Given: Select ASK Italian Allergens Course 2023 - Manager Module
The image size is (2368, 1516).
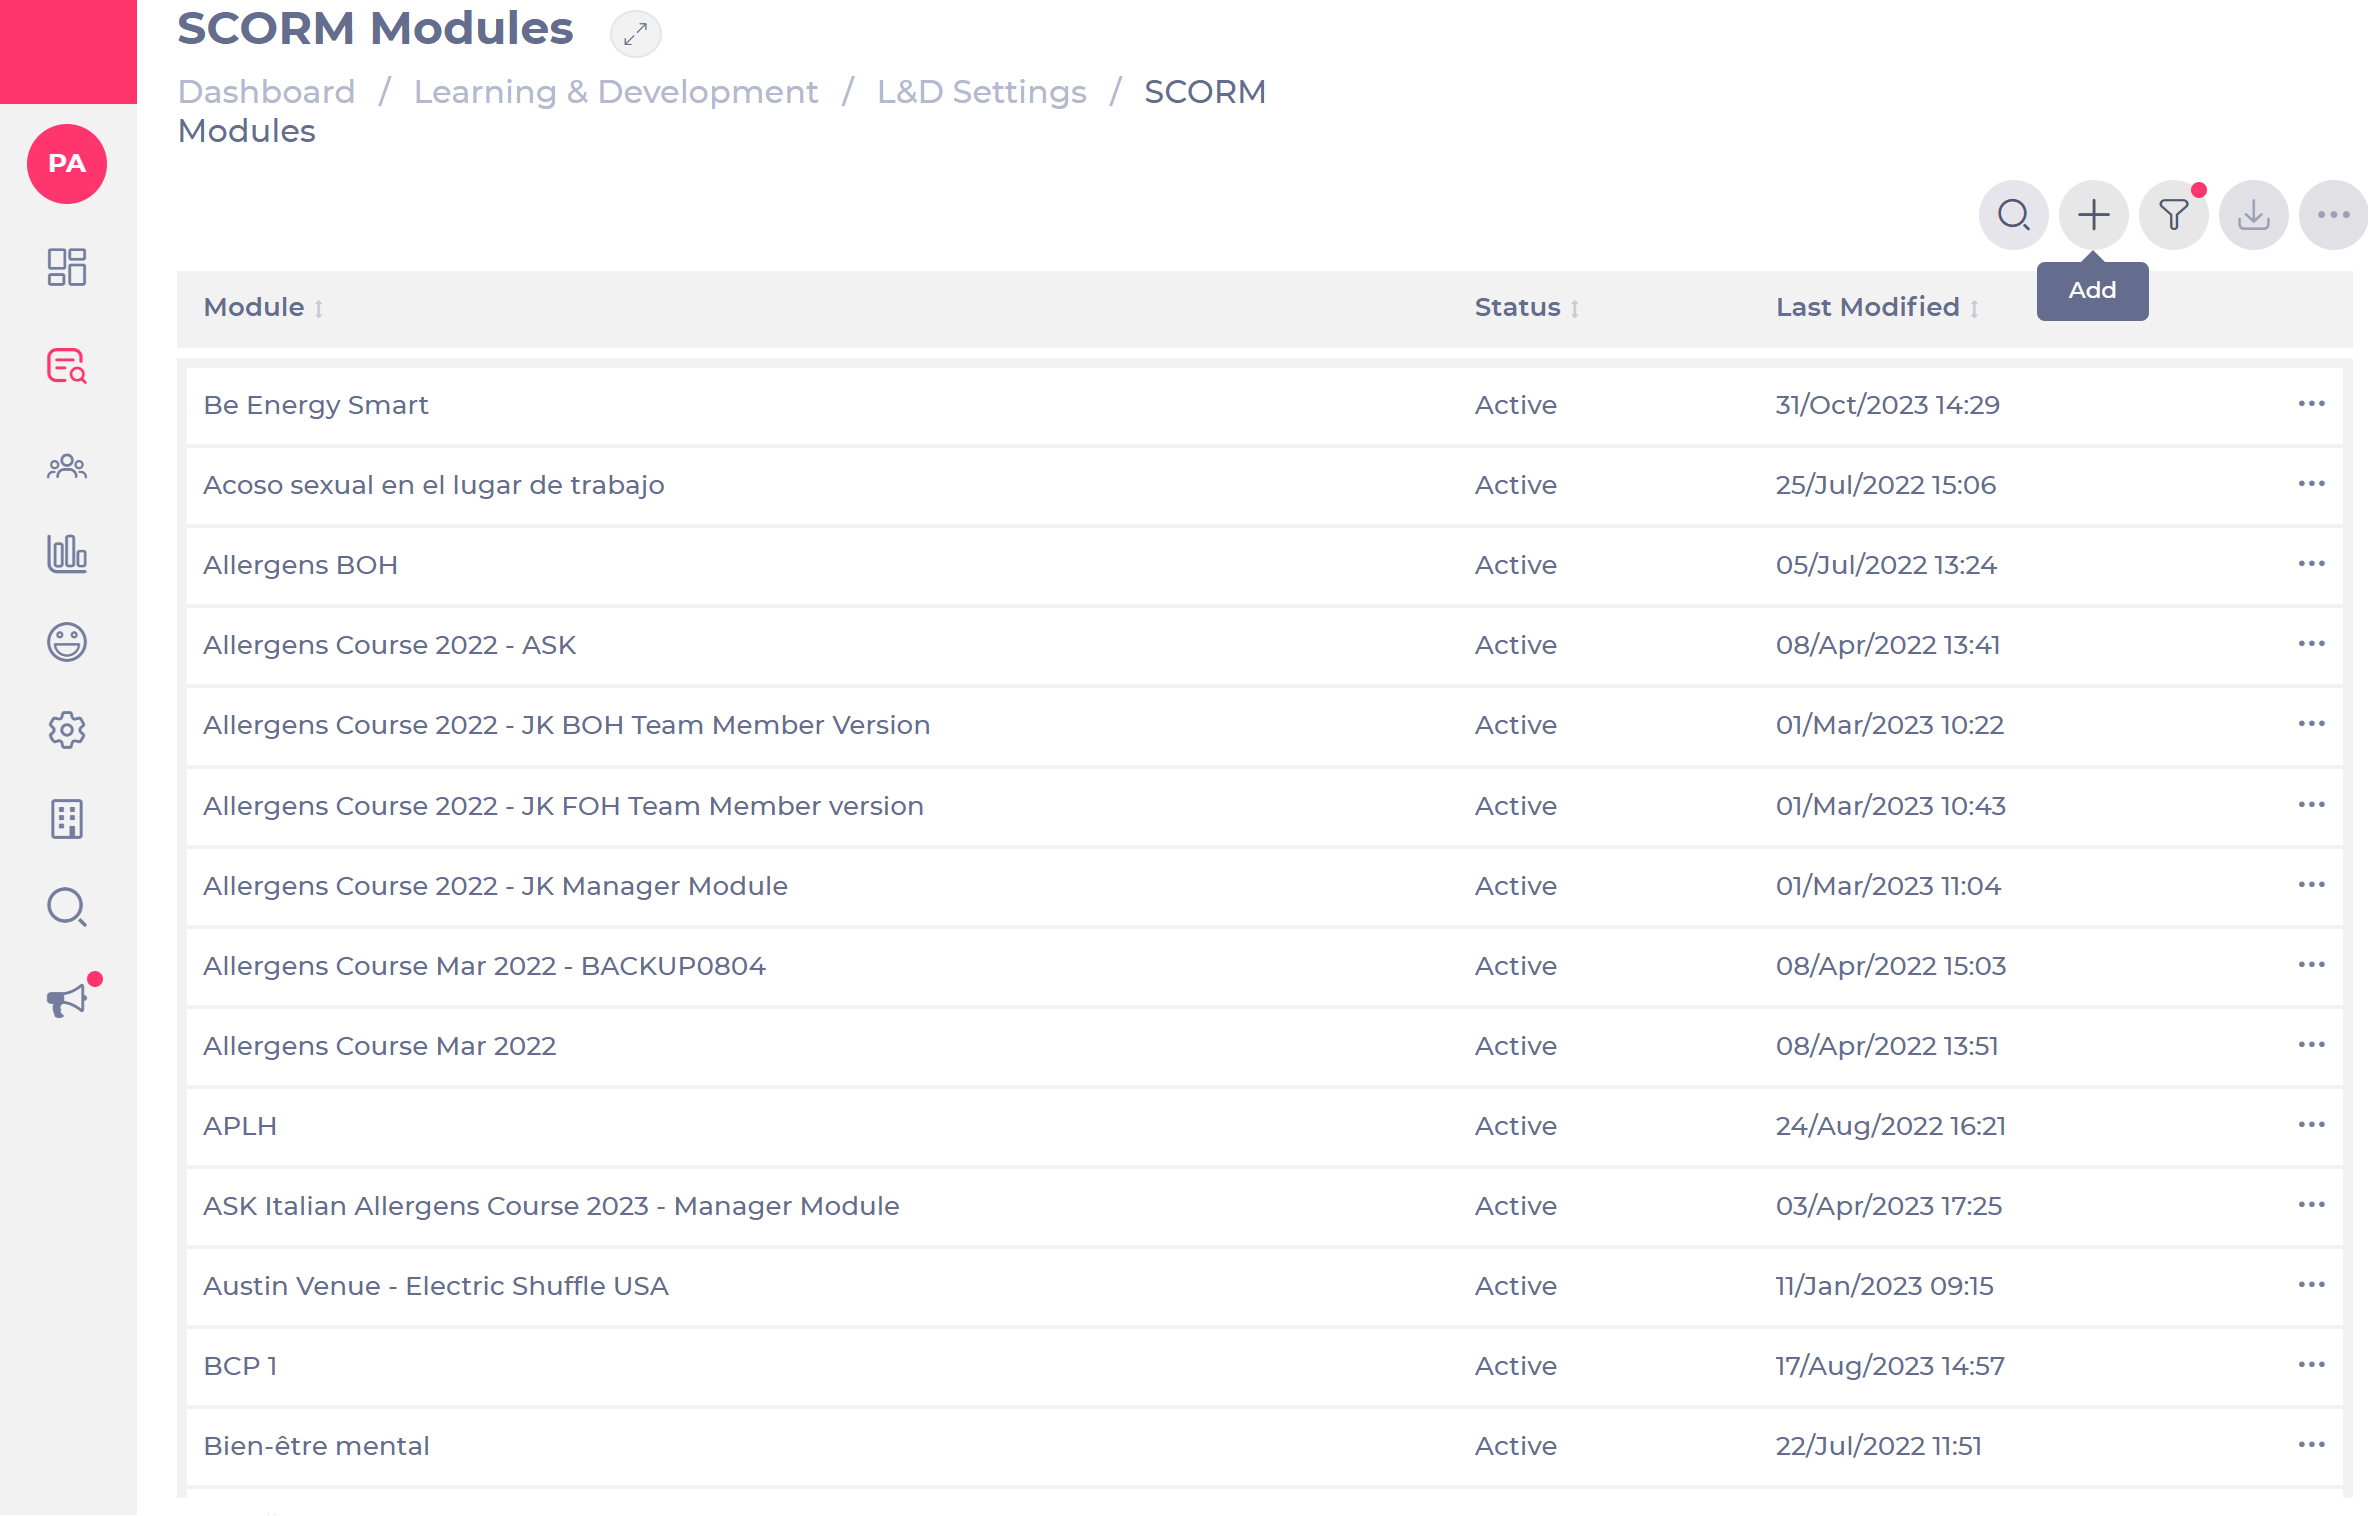Looking at the screenshot, I should (x=551, y=1206).
